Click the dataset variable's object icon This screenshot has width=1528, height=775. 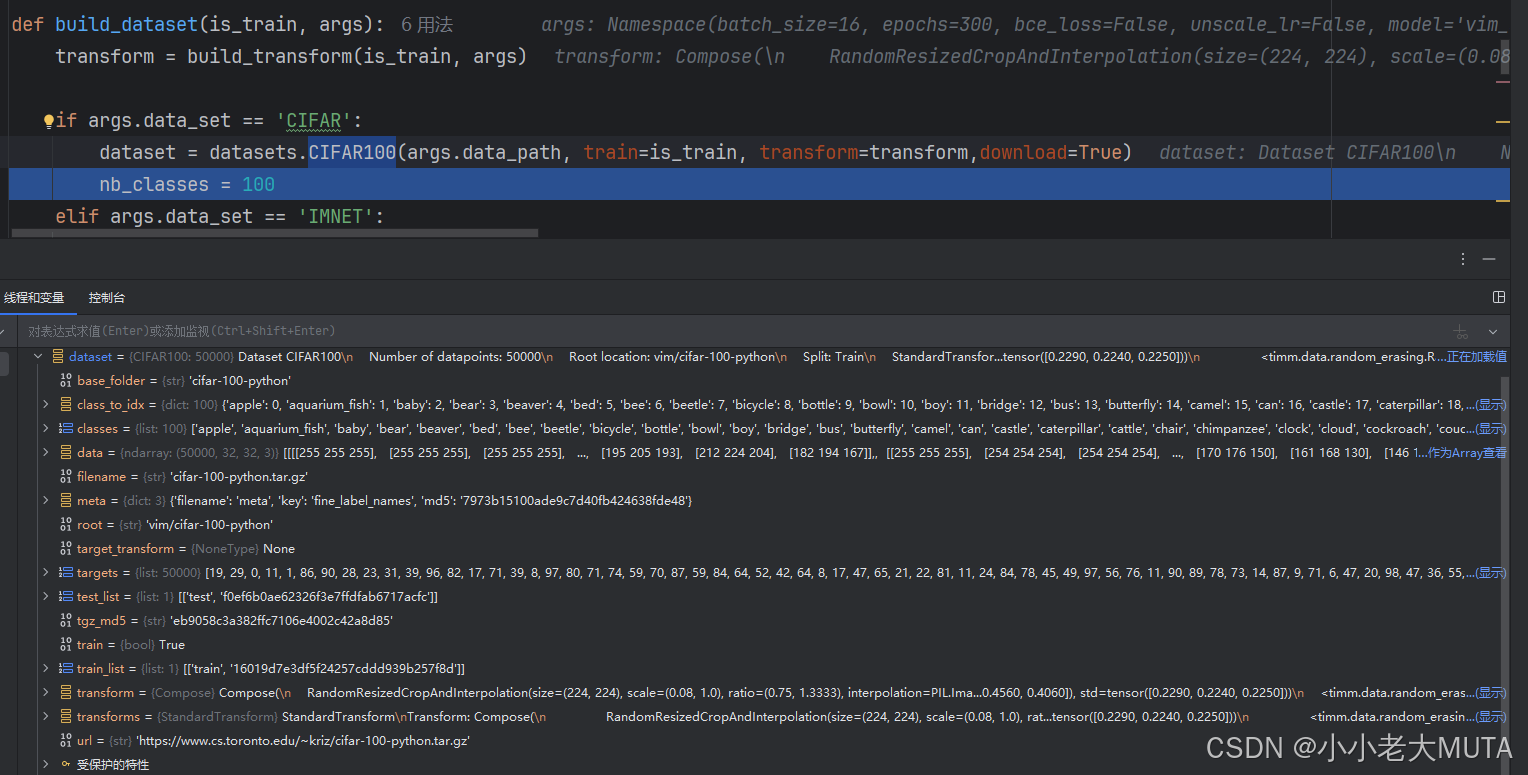point(58,356)
